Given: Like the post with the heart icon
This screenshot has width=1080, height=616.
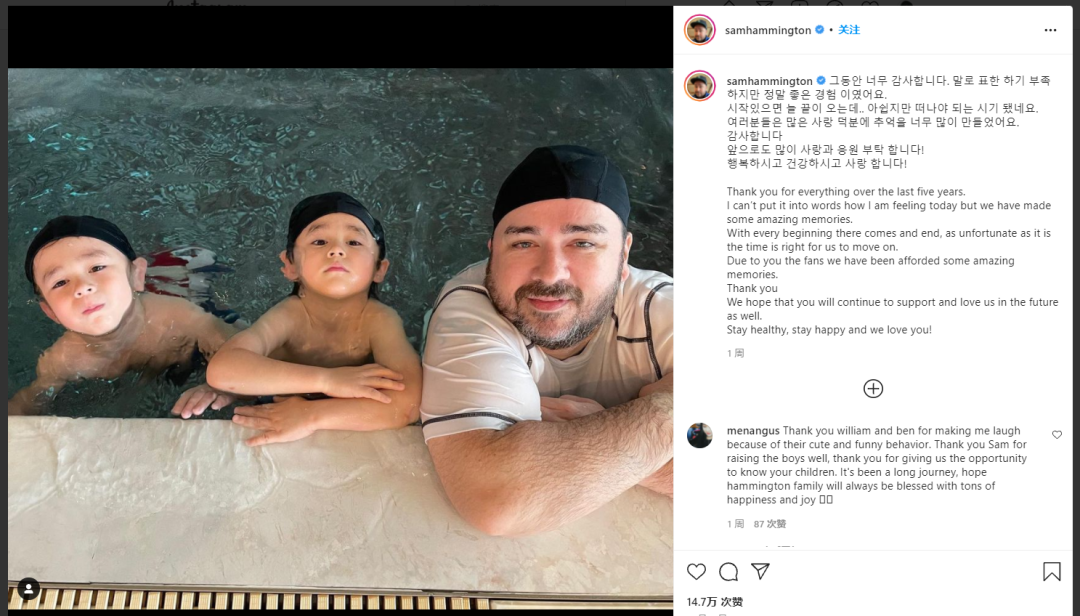Looking at the screenshot, I should (696, 571).
